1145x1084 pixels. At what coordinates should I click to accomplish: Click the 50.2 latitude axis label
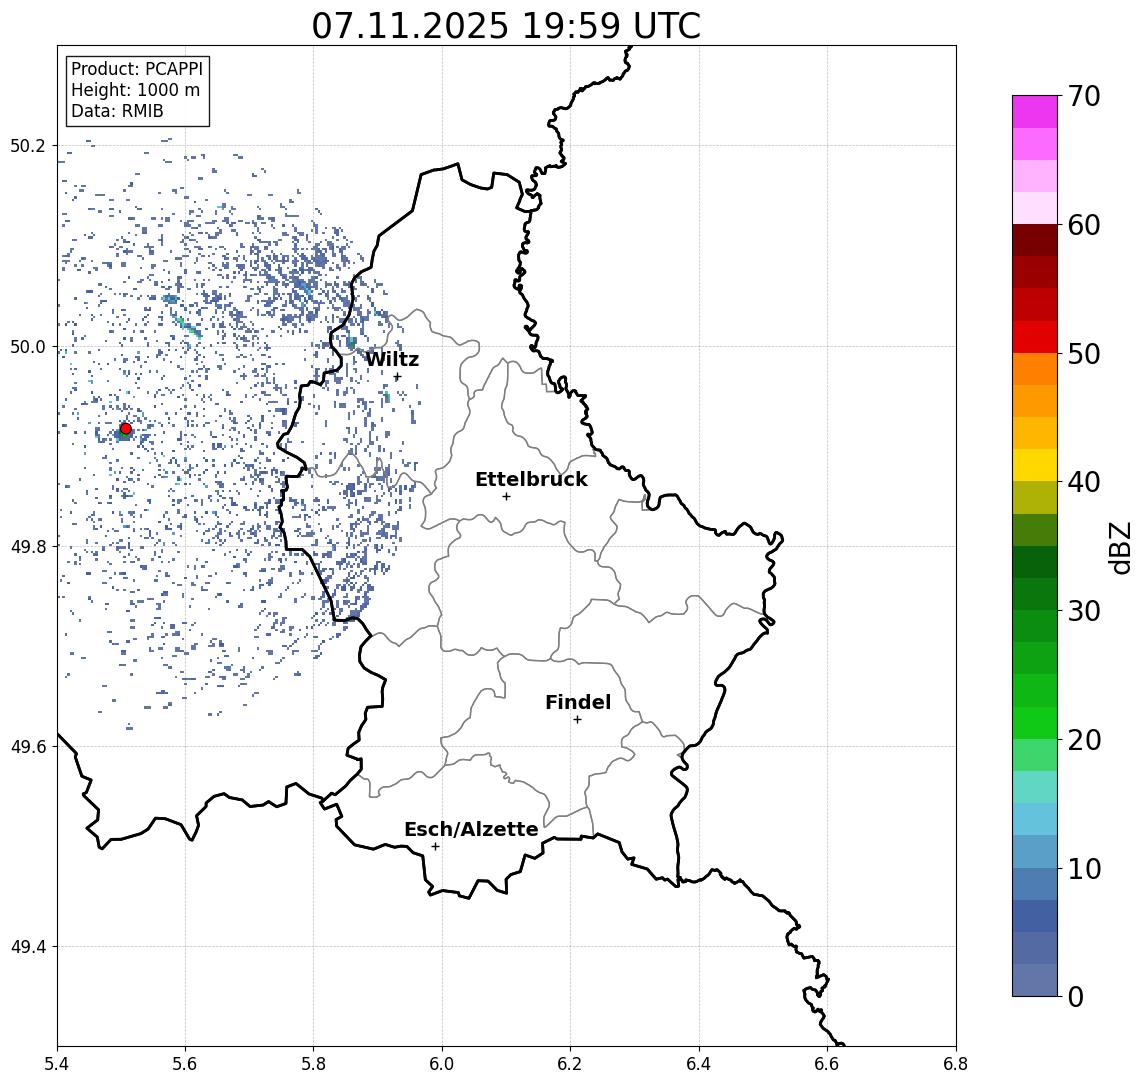[27, 145]
